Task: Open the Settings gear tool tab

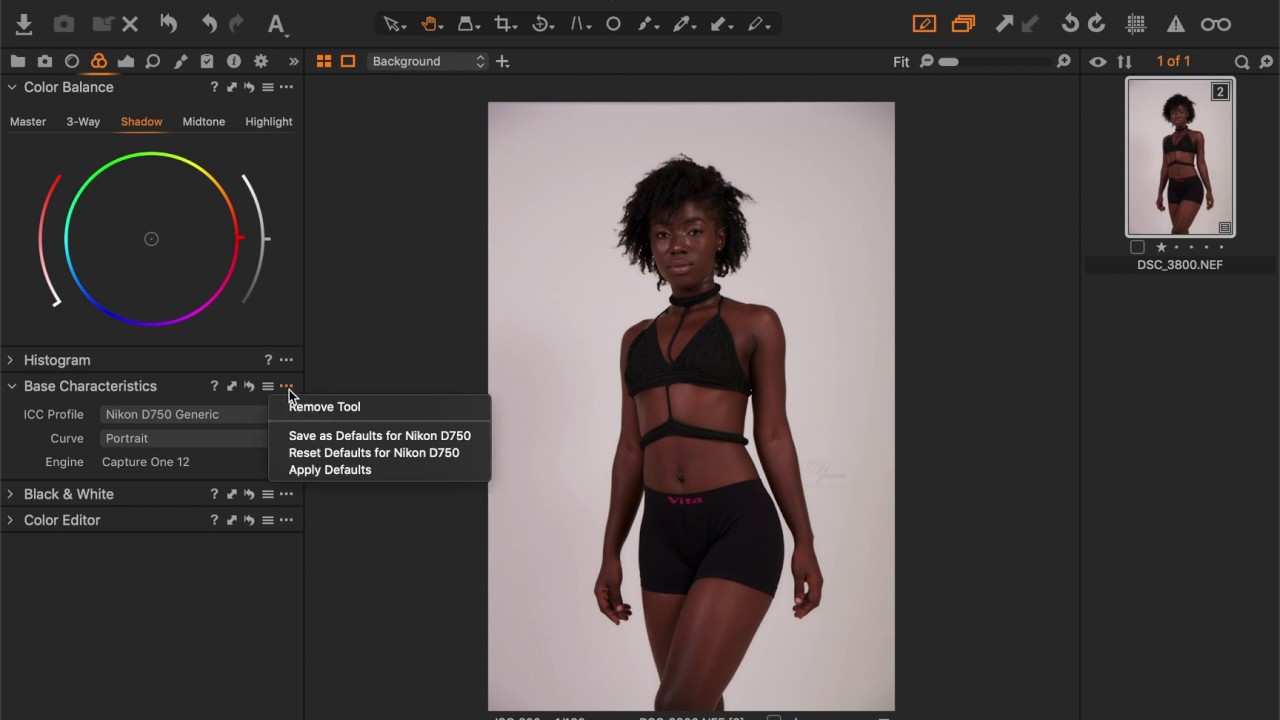Action: [261, 61]
